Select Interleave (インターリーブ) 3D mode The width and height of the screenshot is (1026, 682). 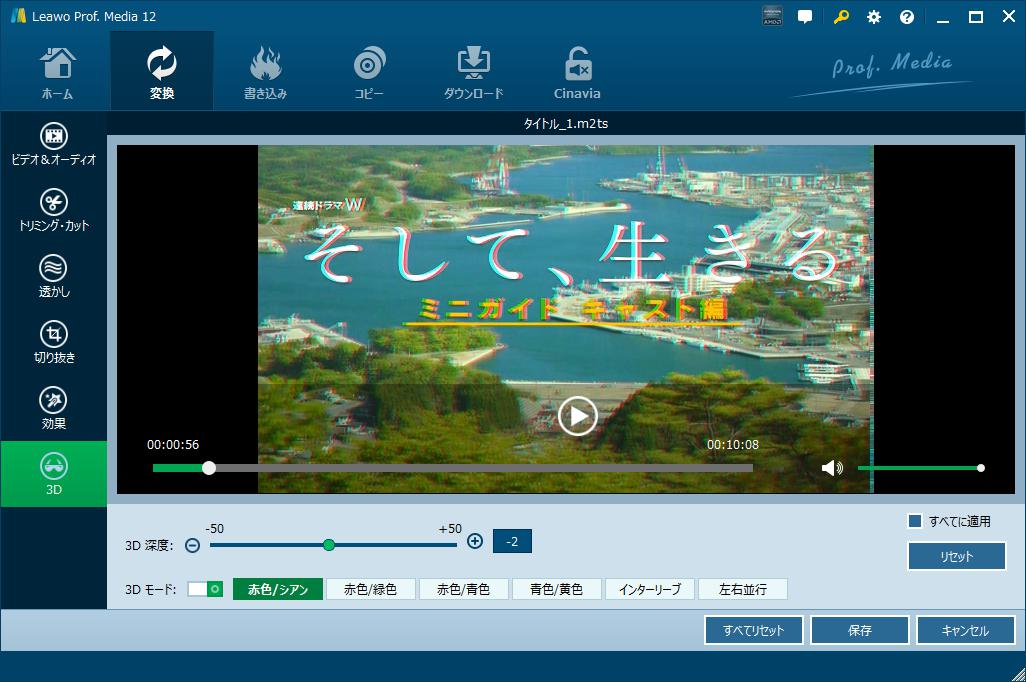click(x=650, y=589)
